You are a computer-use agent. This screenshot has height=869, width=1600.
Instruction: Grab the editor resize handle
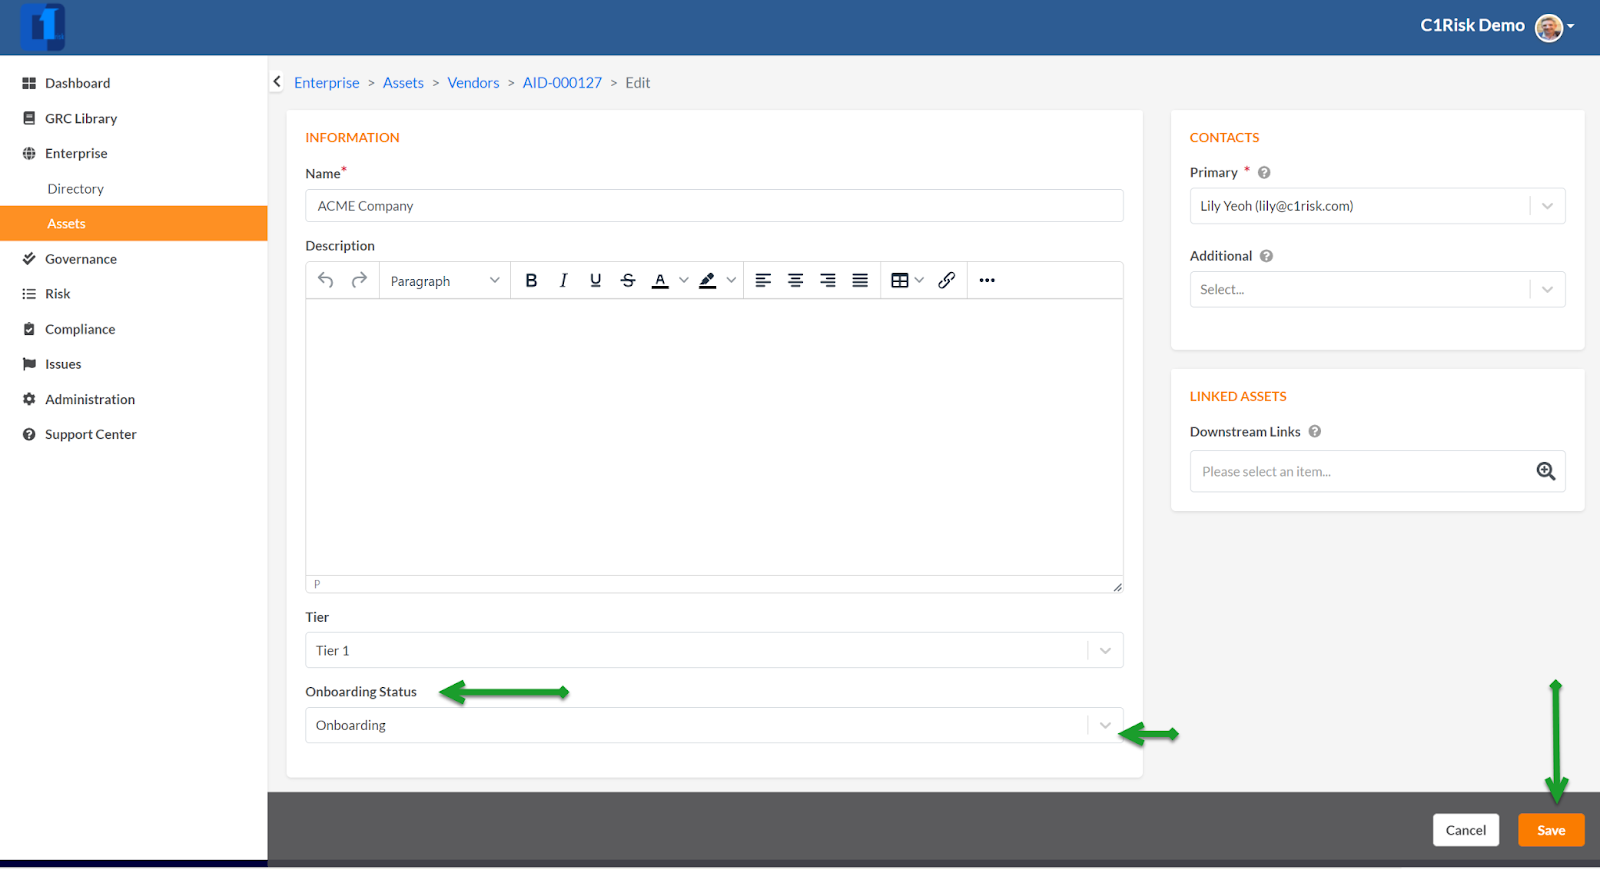coord(1117,587)
